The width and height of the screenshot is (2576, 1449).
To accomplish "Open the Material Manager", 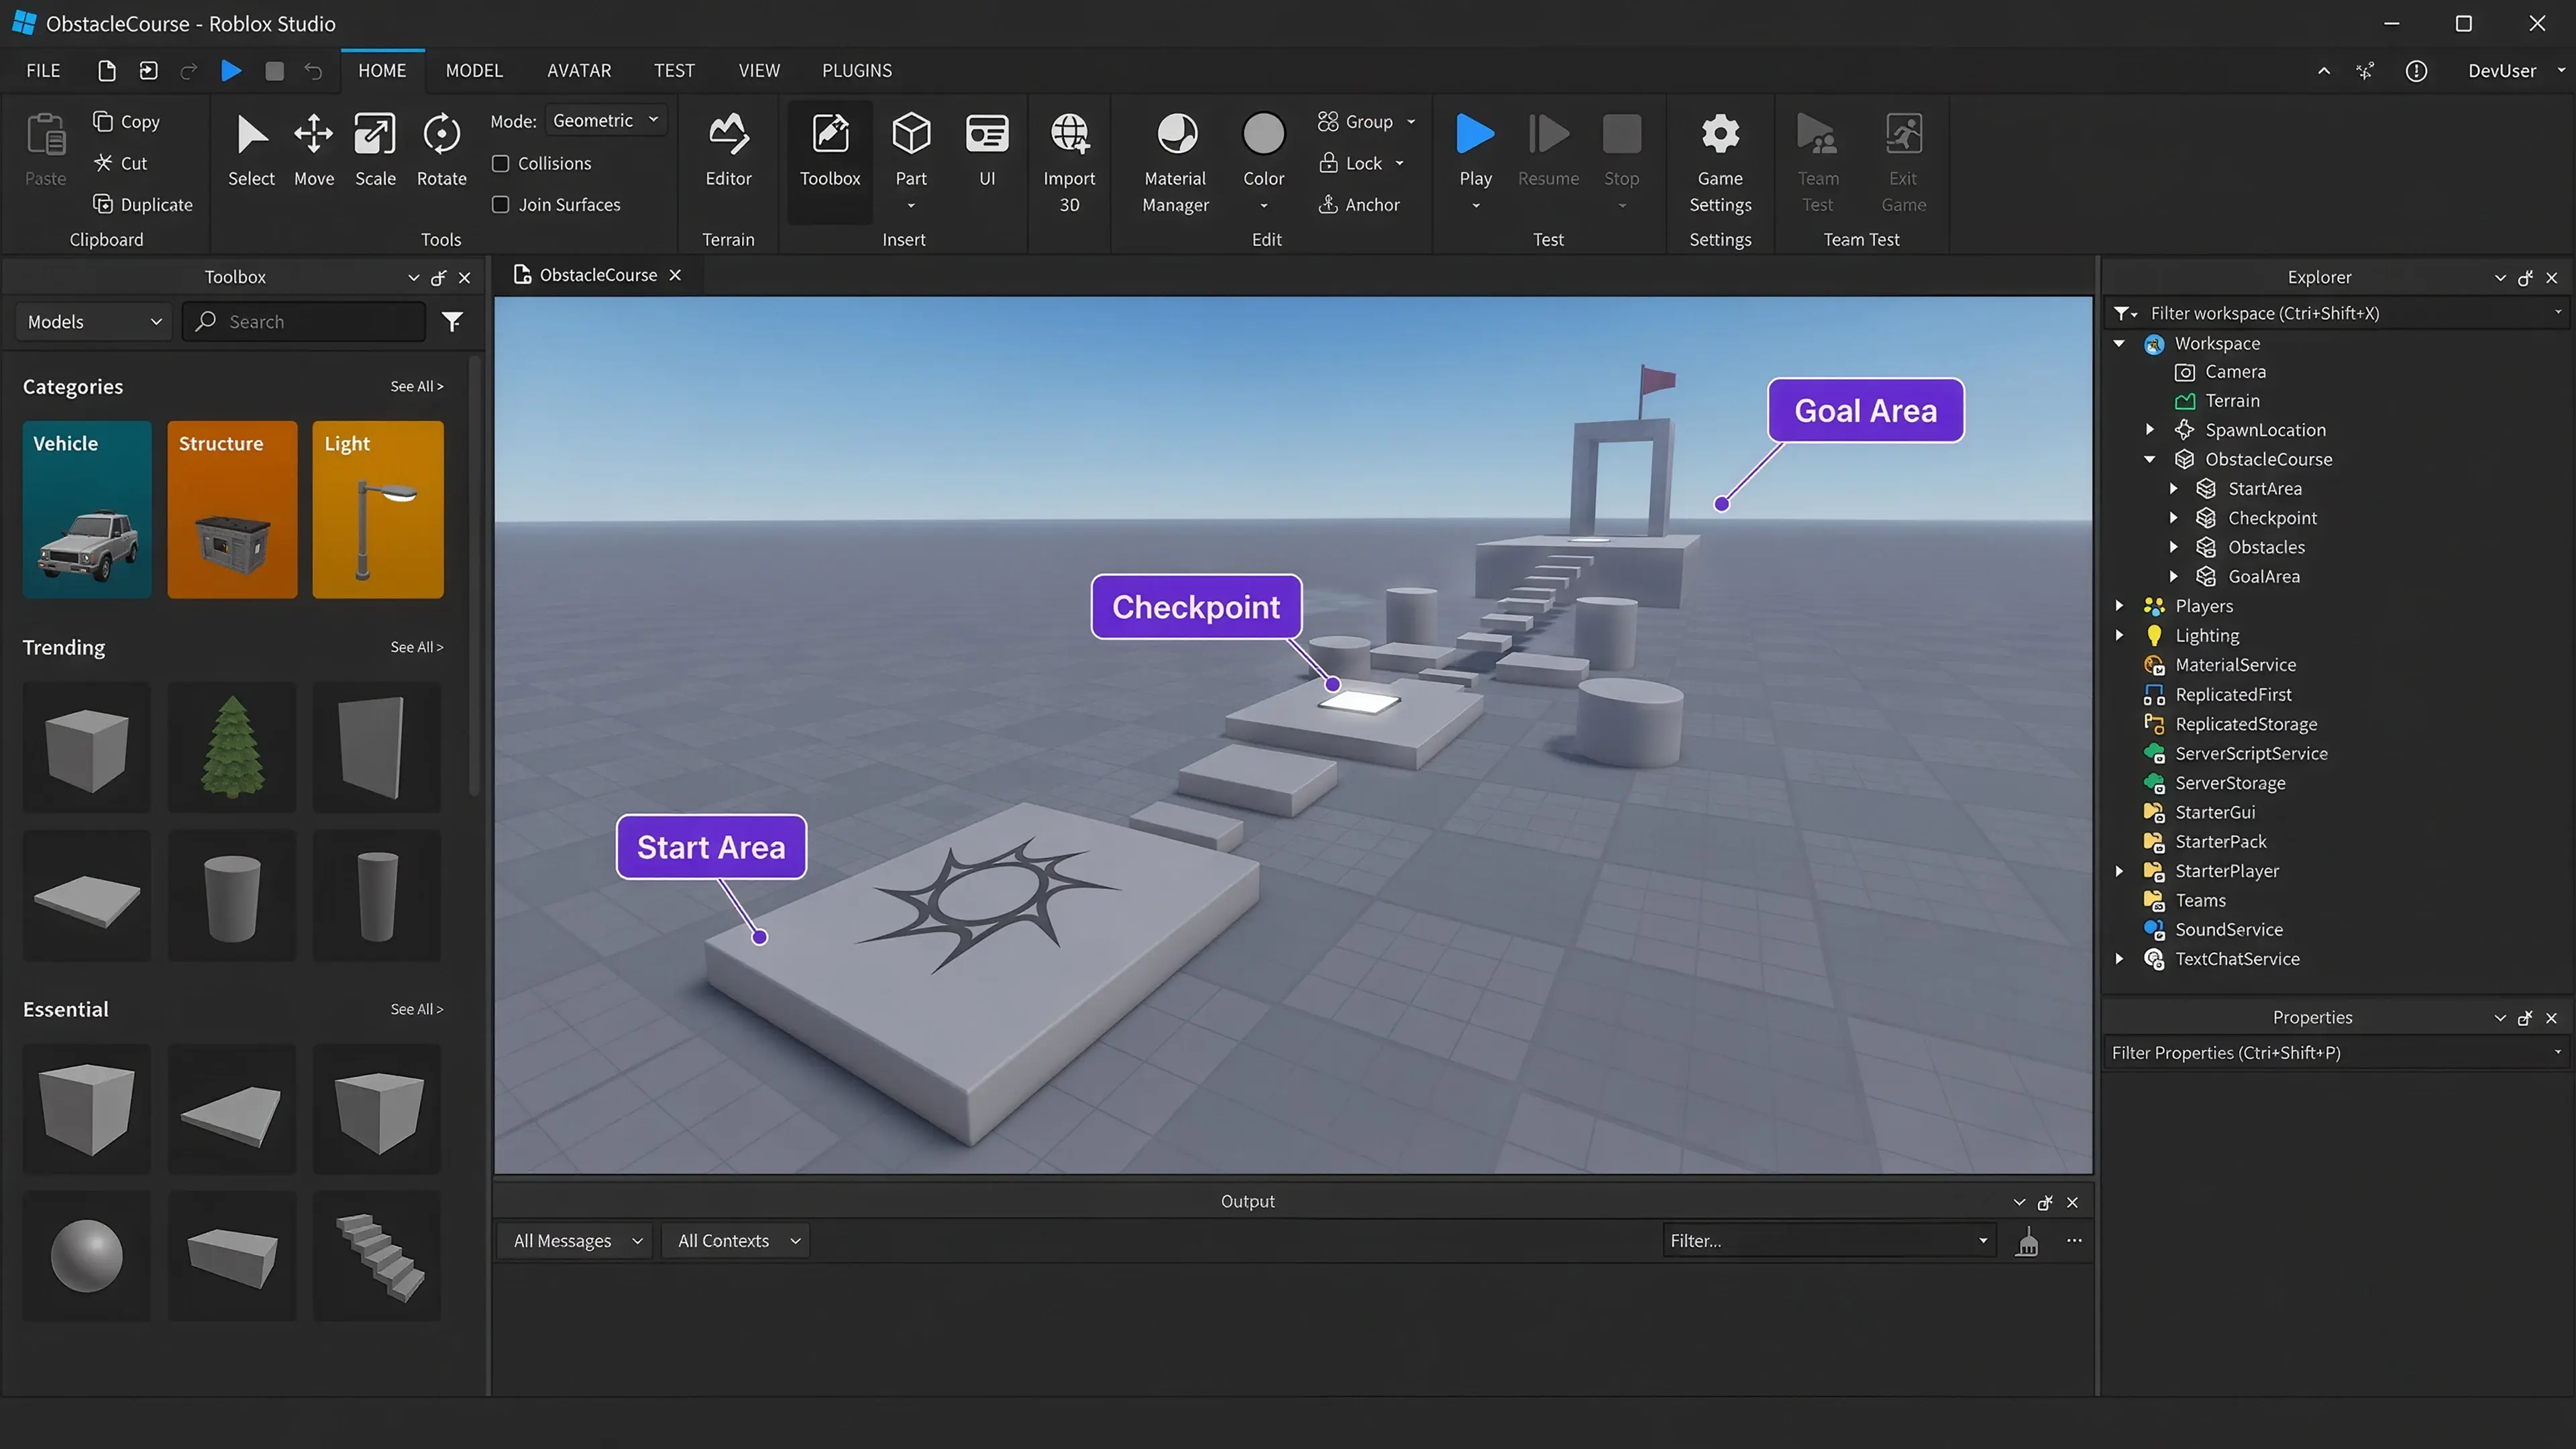I will click(x=1176, y=162).
